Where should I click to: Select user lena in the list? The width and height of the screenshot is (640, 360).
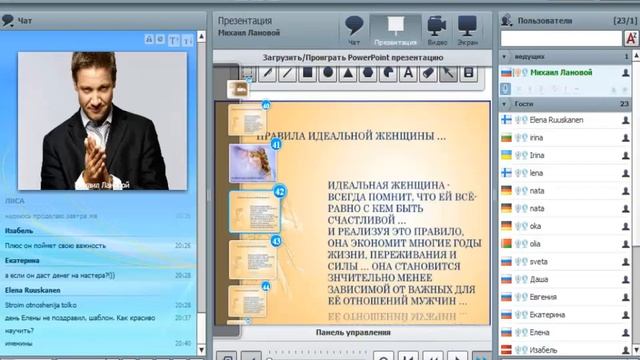point(565,173)
